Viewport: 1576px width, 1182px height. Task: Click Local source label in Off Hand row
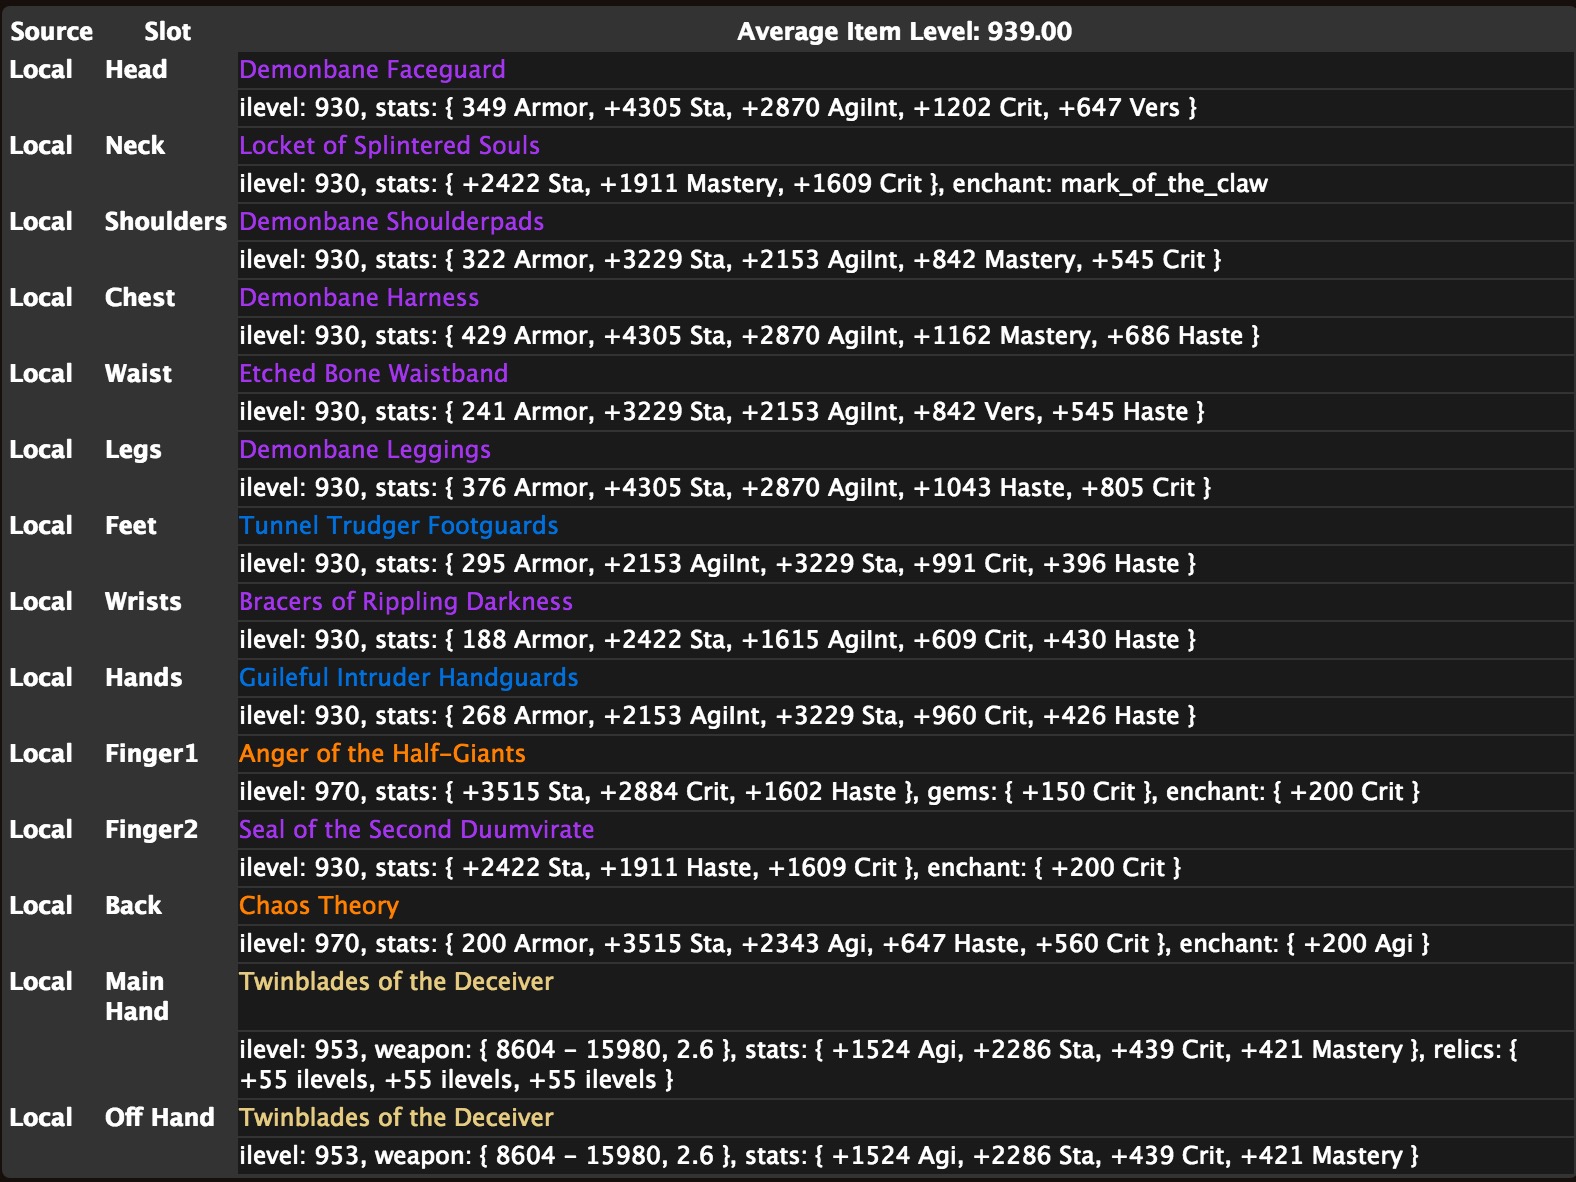[x=41, y=1118]
